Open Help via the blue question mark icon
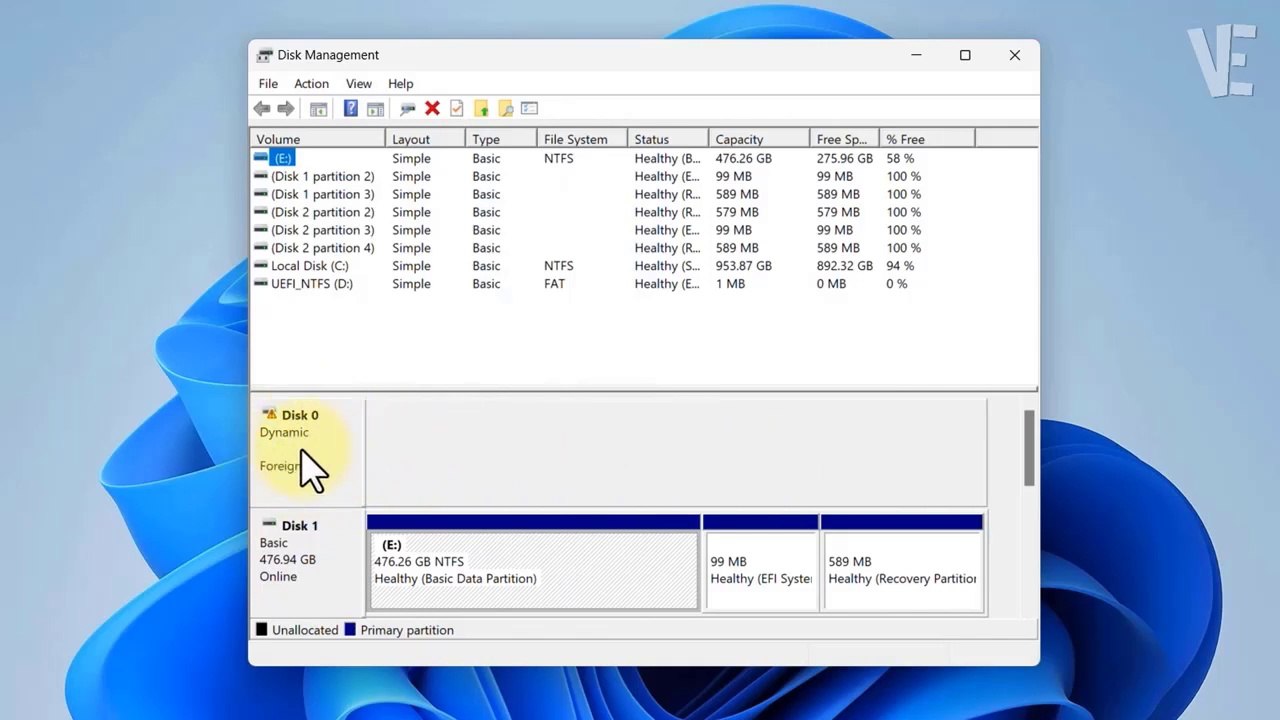Screen dimensions: 1280x720 pos(351,108)
